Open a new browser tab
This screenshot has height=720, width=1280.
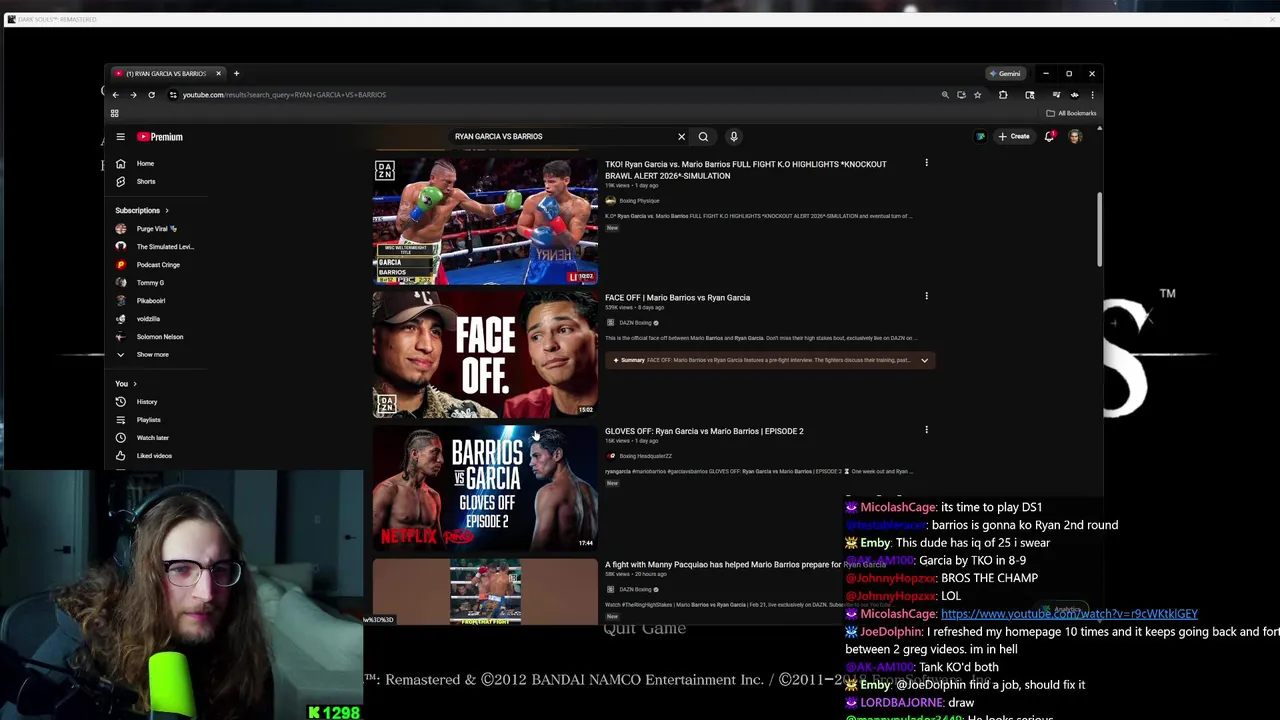(237, 74)
